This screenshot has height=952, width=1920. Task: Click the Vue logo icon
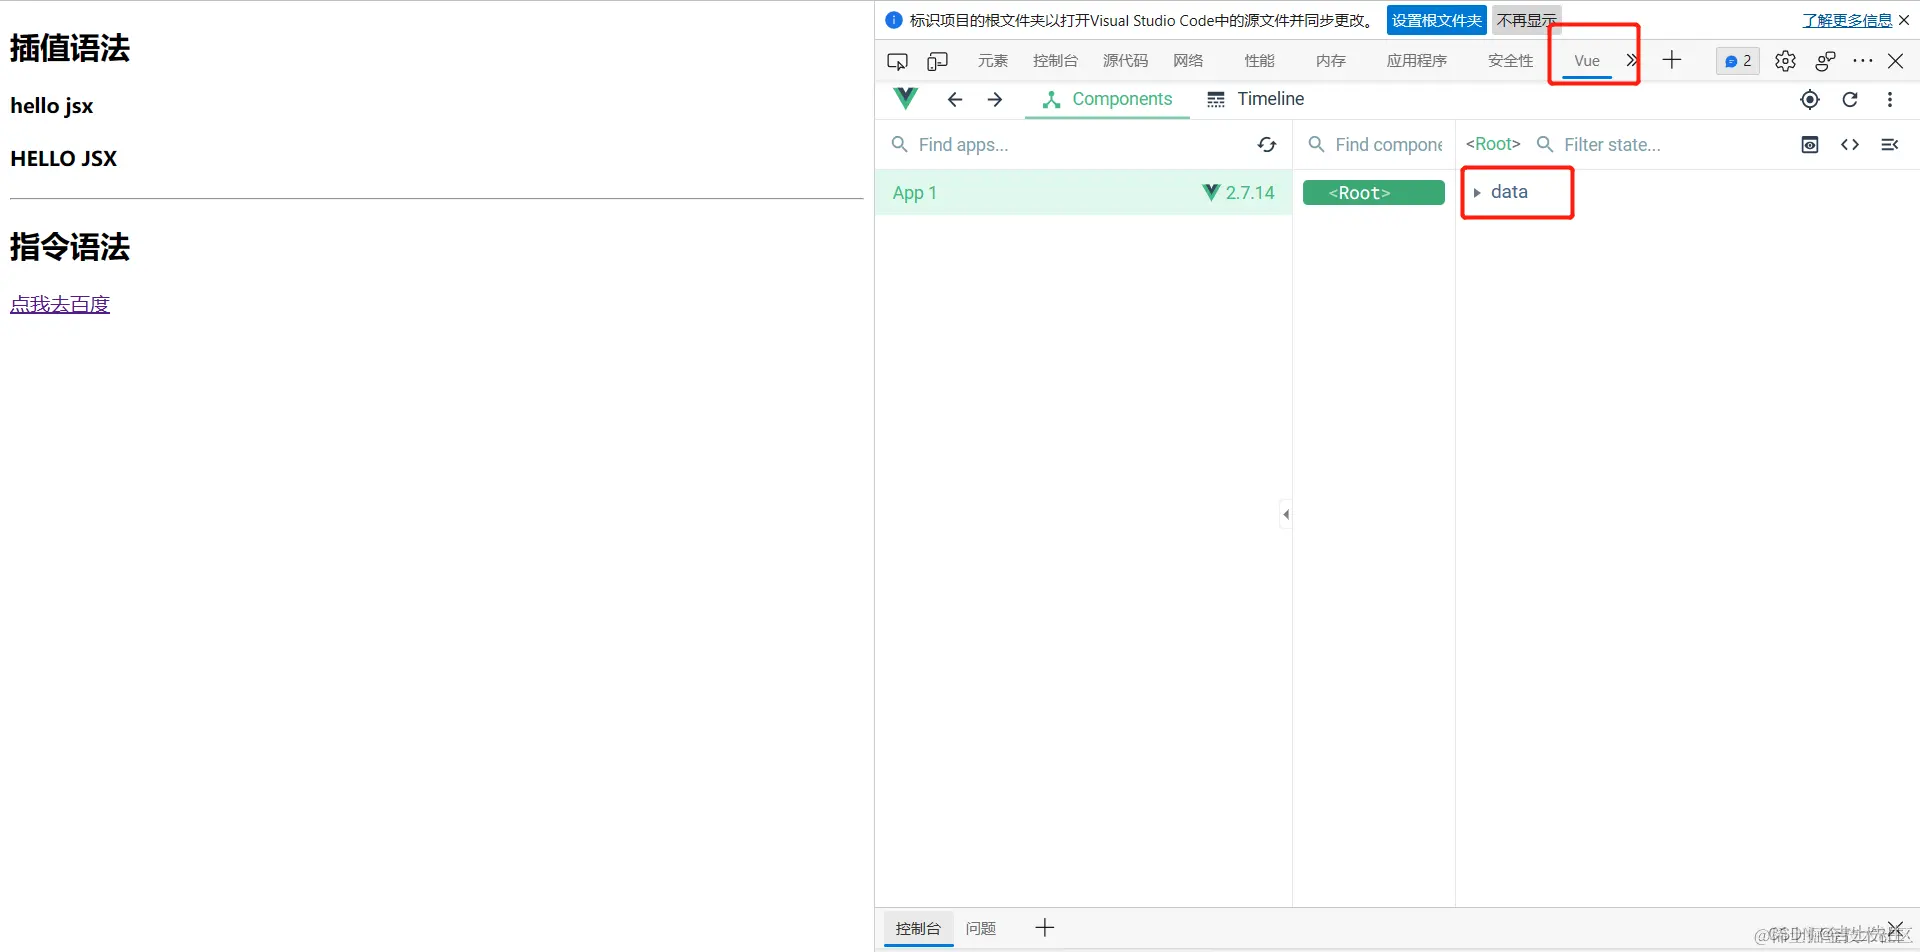[x=905, y=99]
